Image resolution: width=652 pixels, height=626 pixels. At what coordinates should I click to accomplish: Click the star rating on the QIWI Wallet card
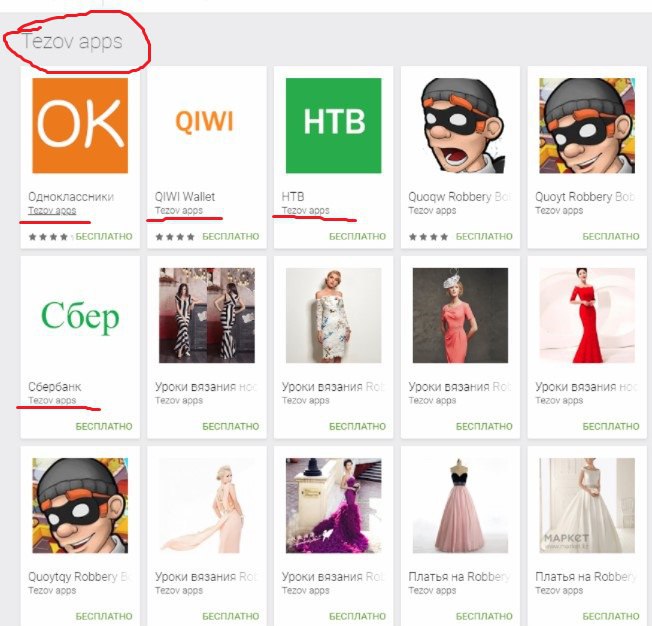coord(175,237)
